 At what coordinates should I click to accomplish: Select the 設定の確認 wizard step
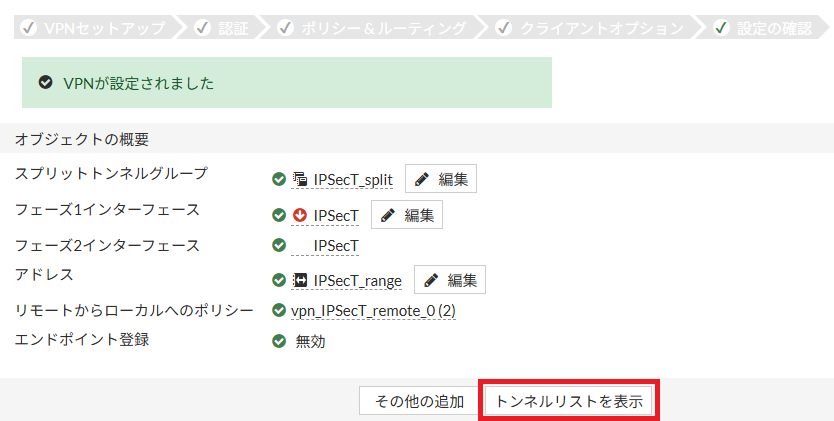tap(763, 28)
